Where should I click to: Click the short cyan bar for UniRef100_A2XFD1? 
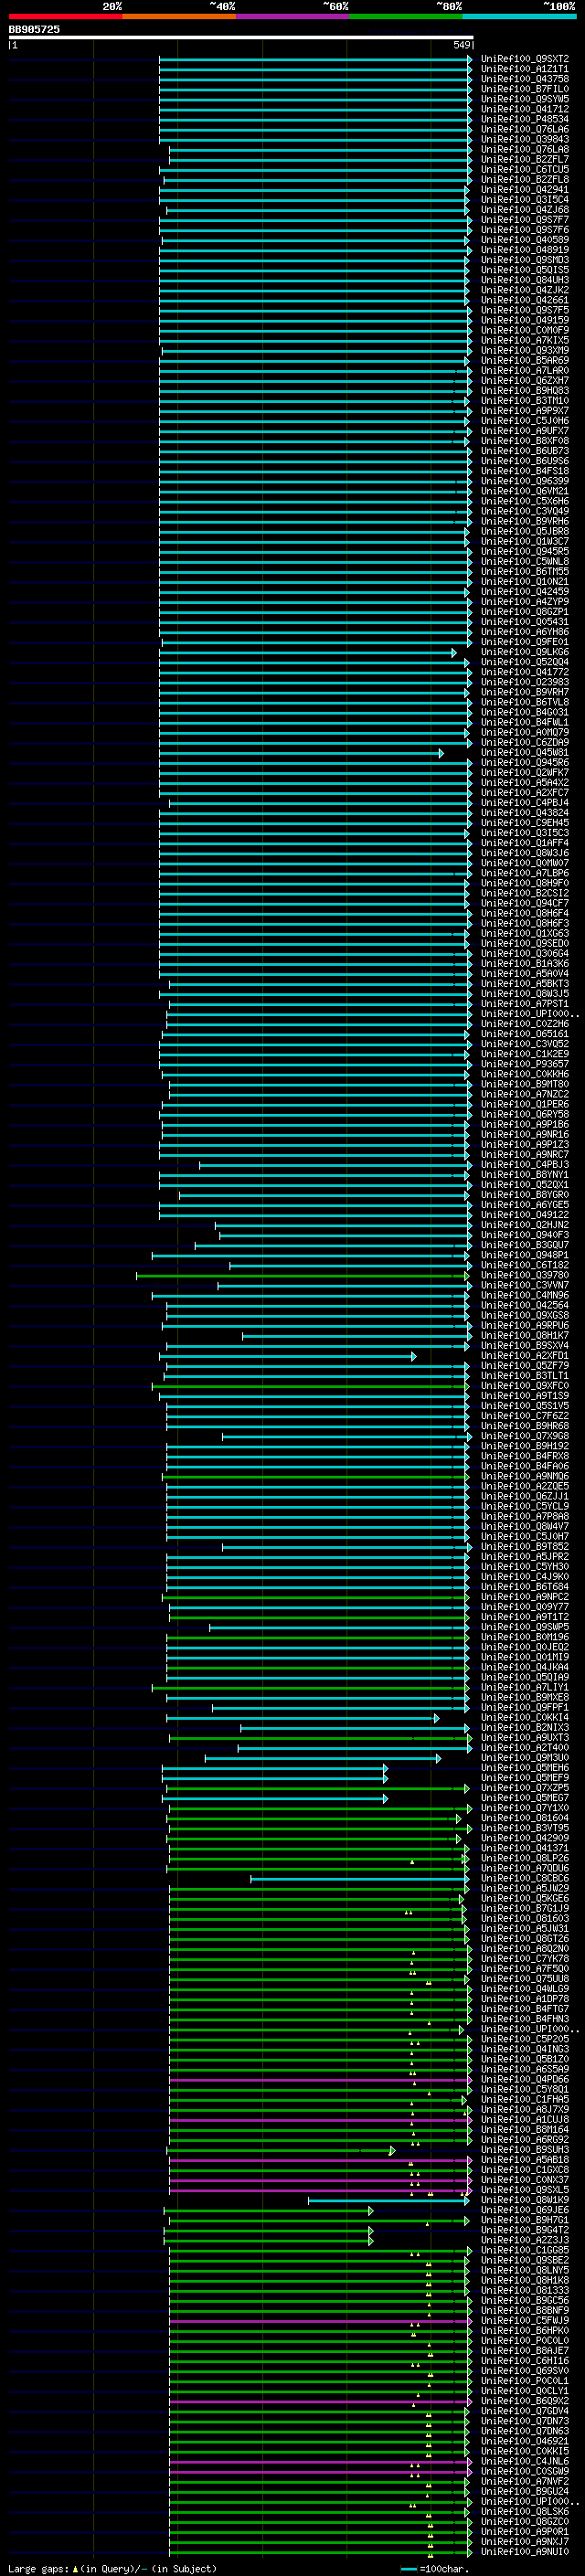click(288, 1356)
